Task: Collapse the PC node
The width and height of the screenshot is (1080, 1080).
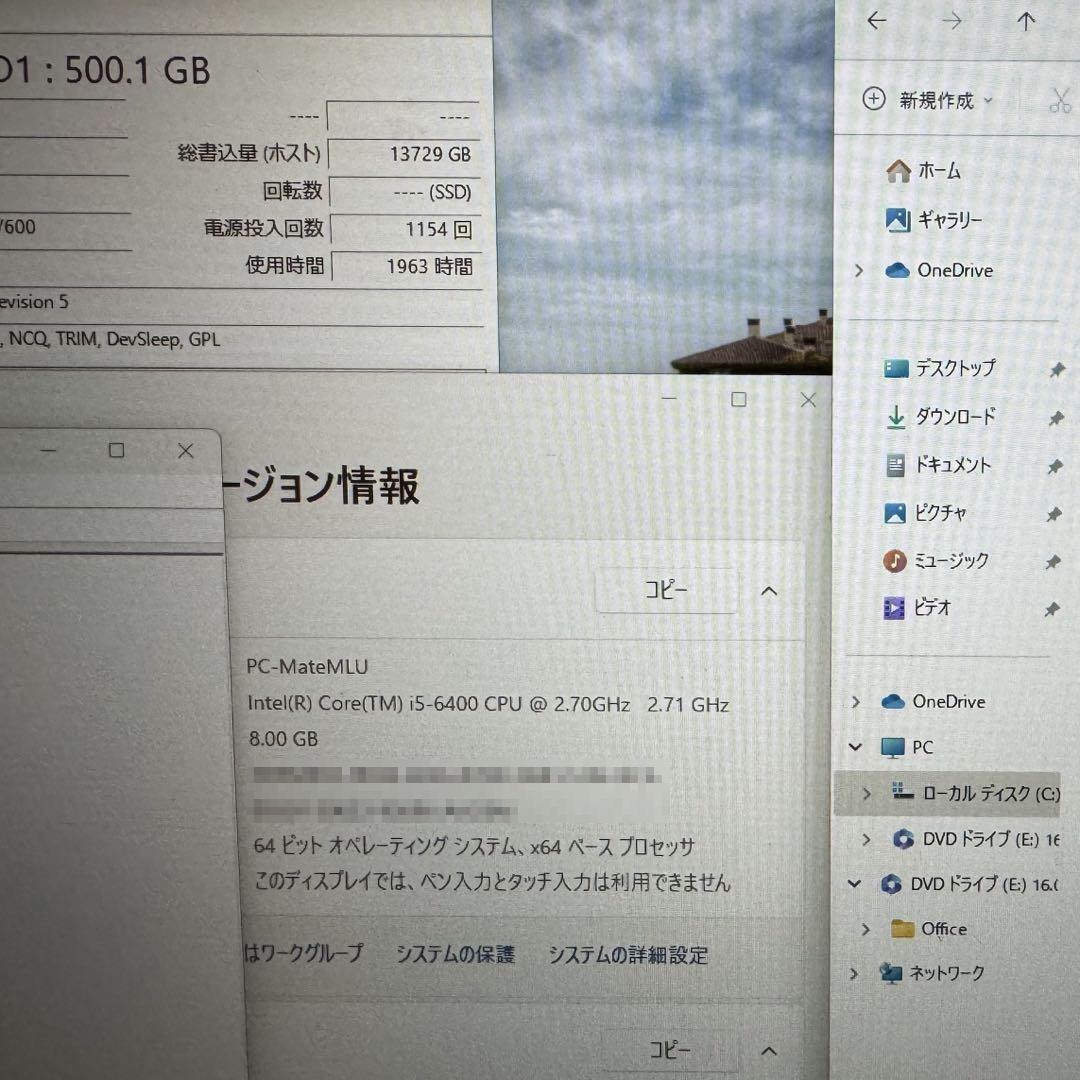Action: tap(855, 747)
